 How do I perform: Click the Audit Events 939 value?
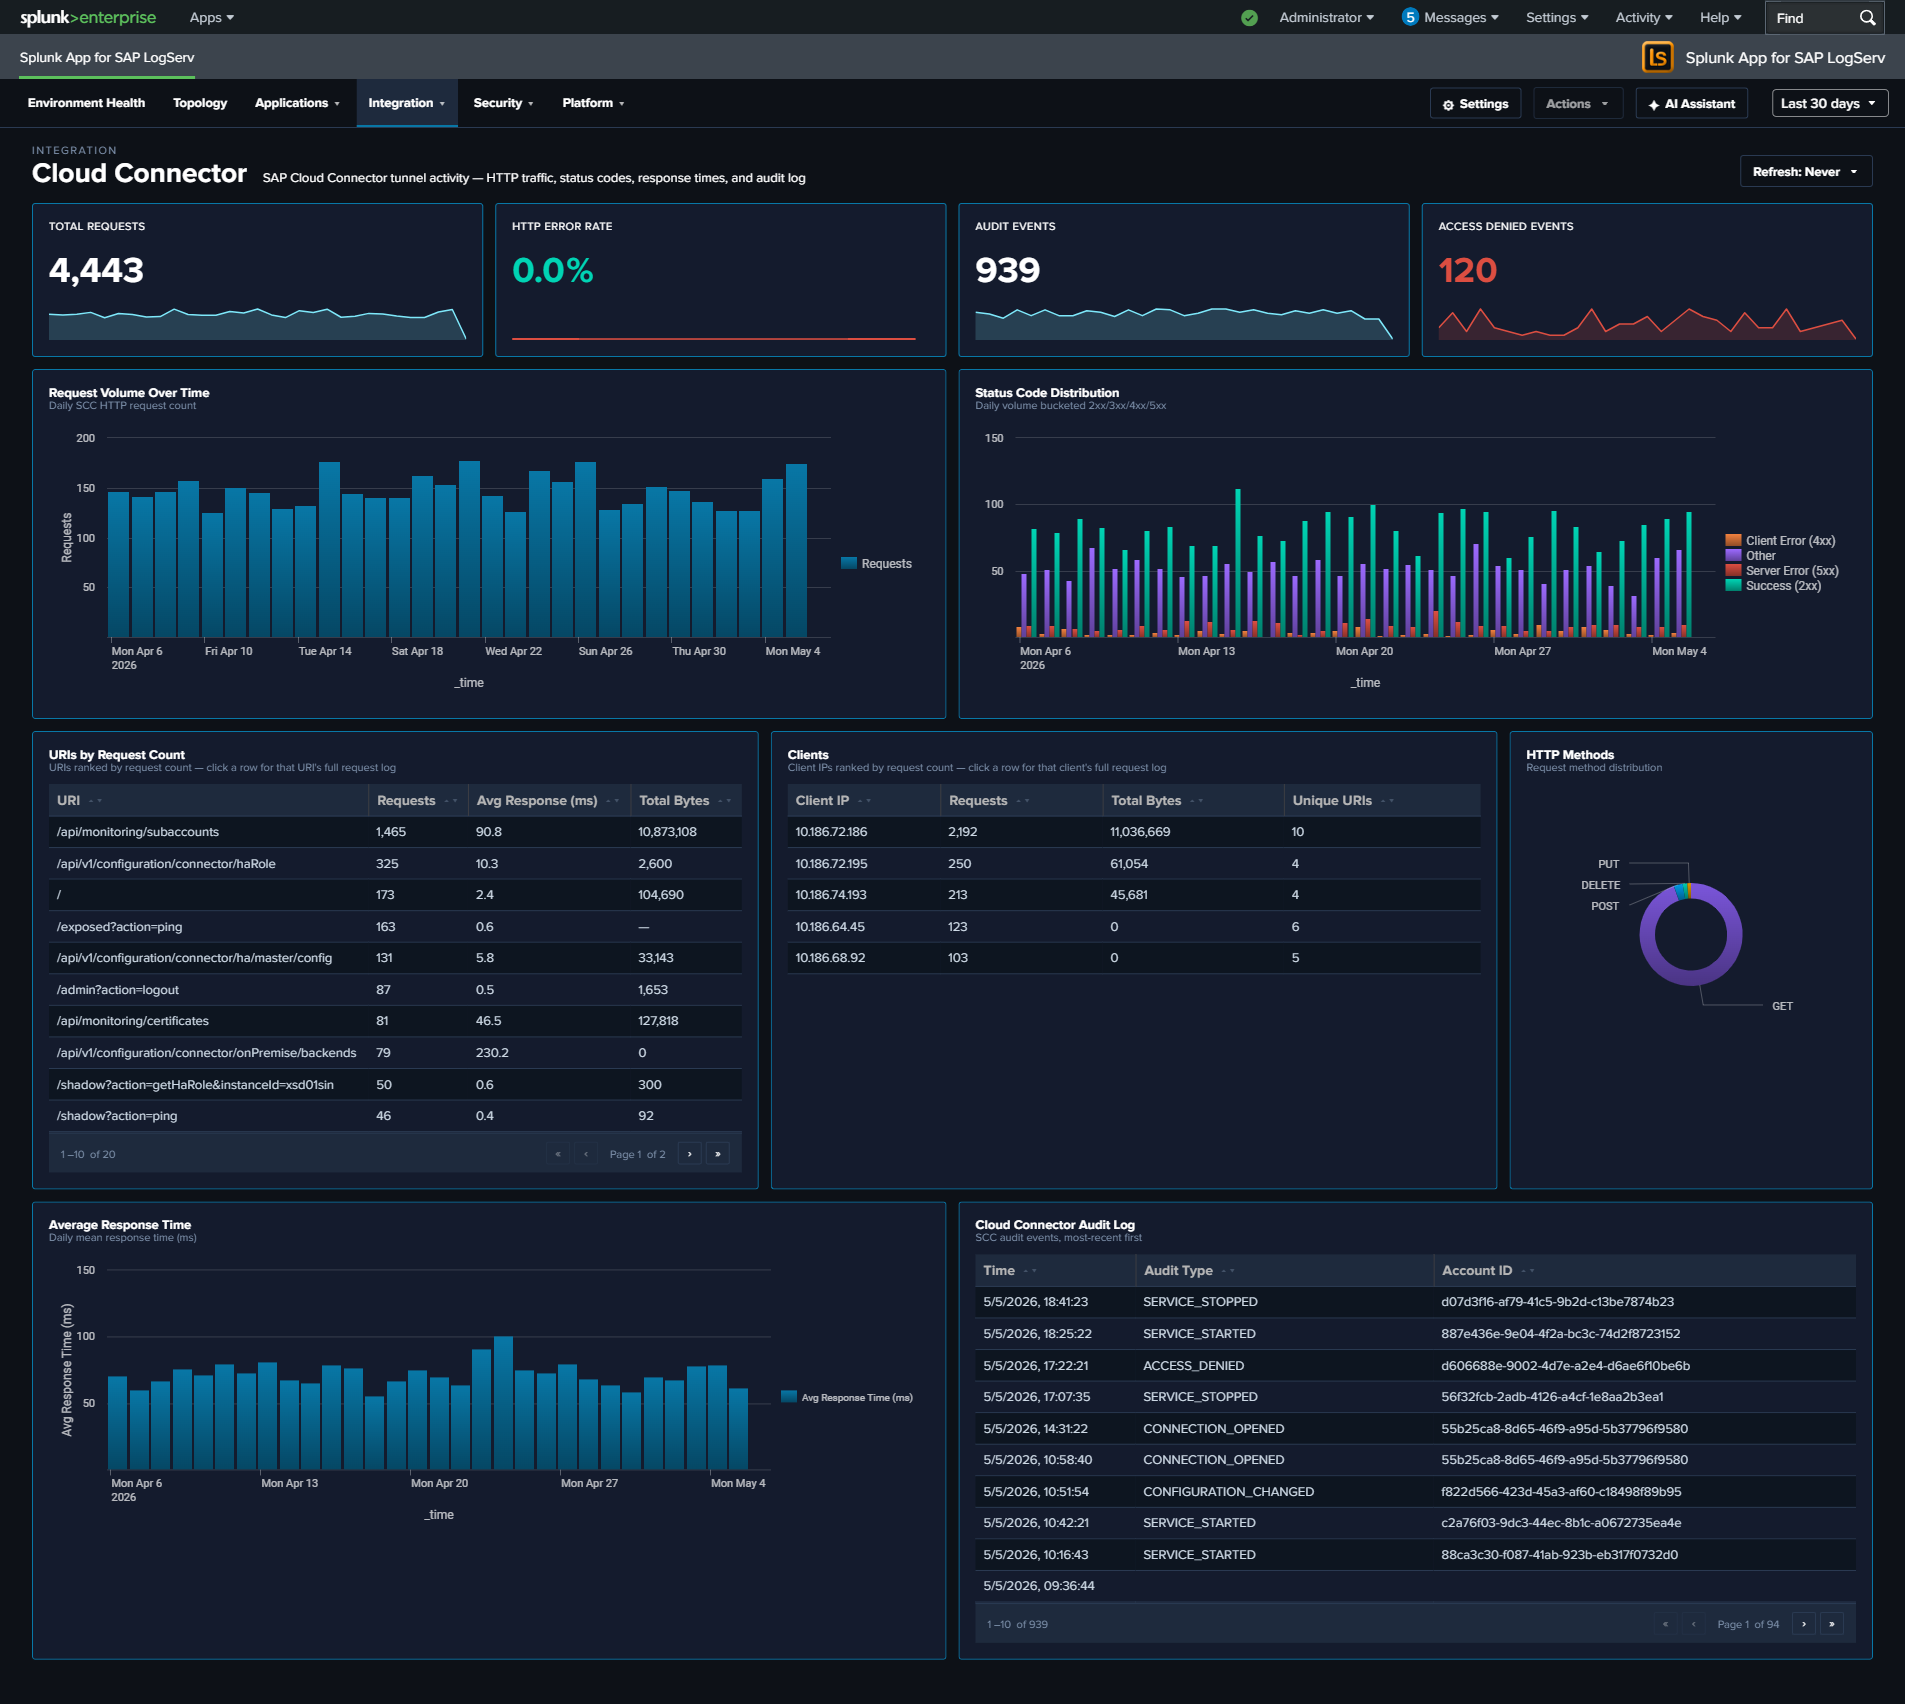(1007, 270)
